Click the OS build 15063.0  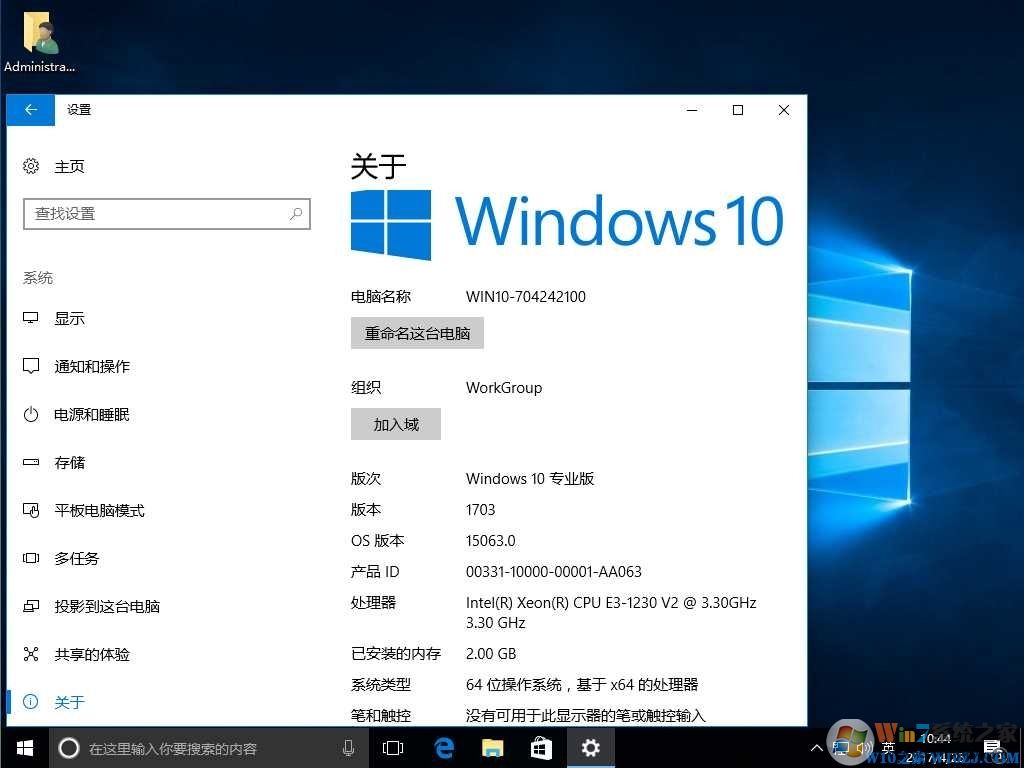click(x=490, y=541)
